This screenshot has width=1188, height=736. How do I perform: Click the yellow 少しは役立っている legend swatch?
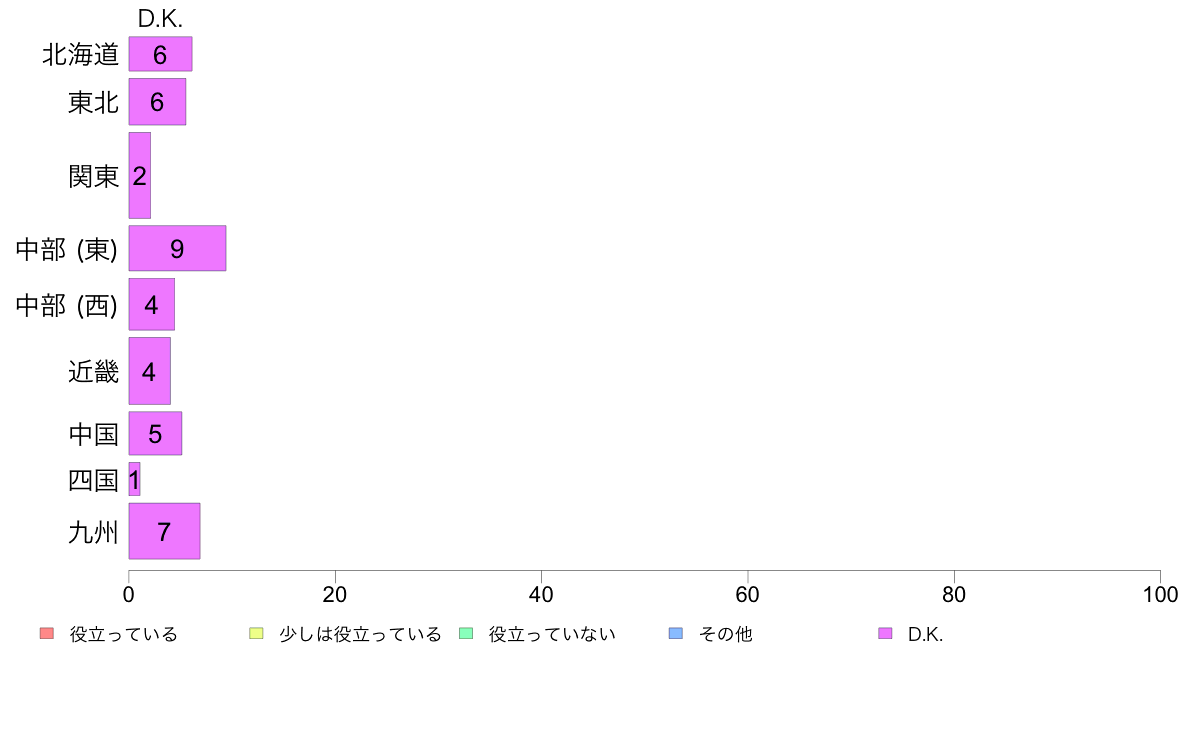pyautogui.click(x=256, y=634)
